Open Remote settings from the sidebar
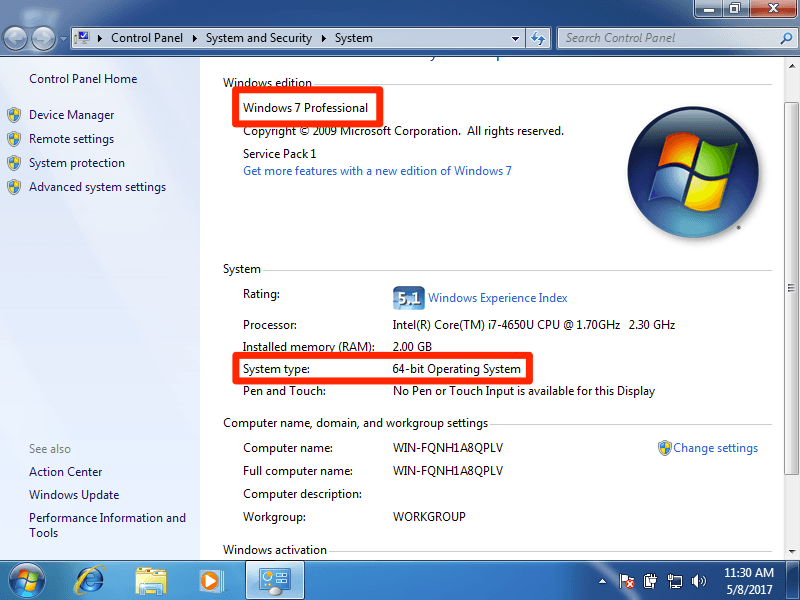800x600 pixels. tap(73, 138)
